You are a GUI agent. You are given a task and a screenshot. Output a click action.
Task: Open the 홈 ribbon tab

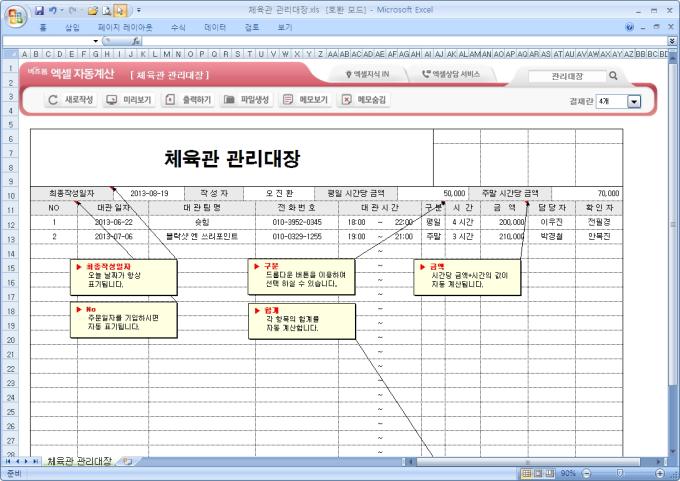tap(43, 27)
